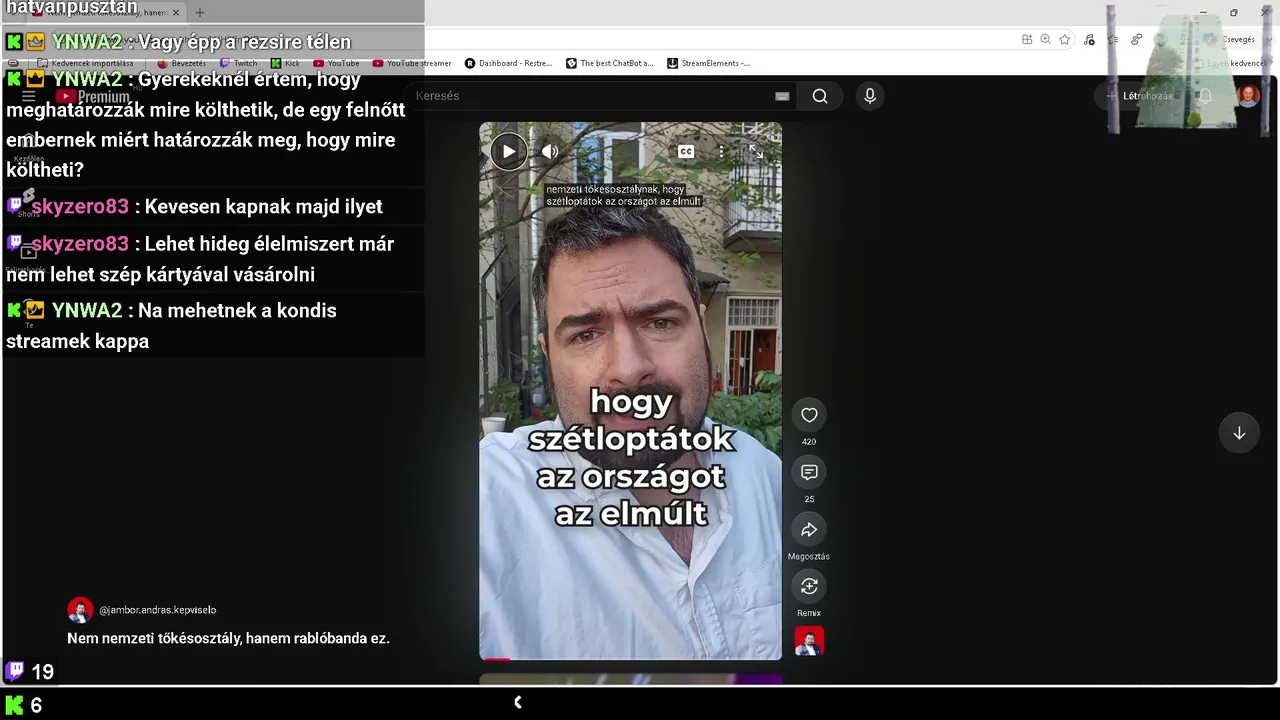
Task: Open the favorites list icon
Action: (1113, 39)
